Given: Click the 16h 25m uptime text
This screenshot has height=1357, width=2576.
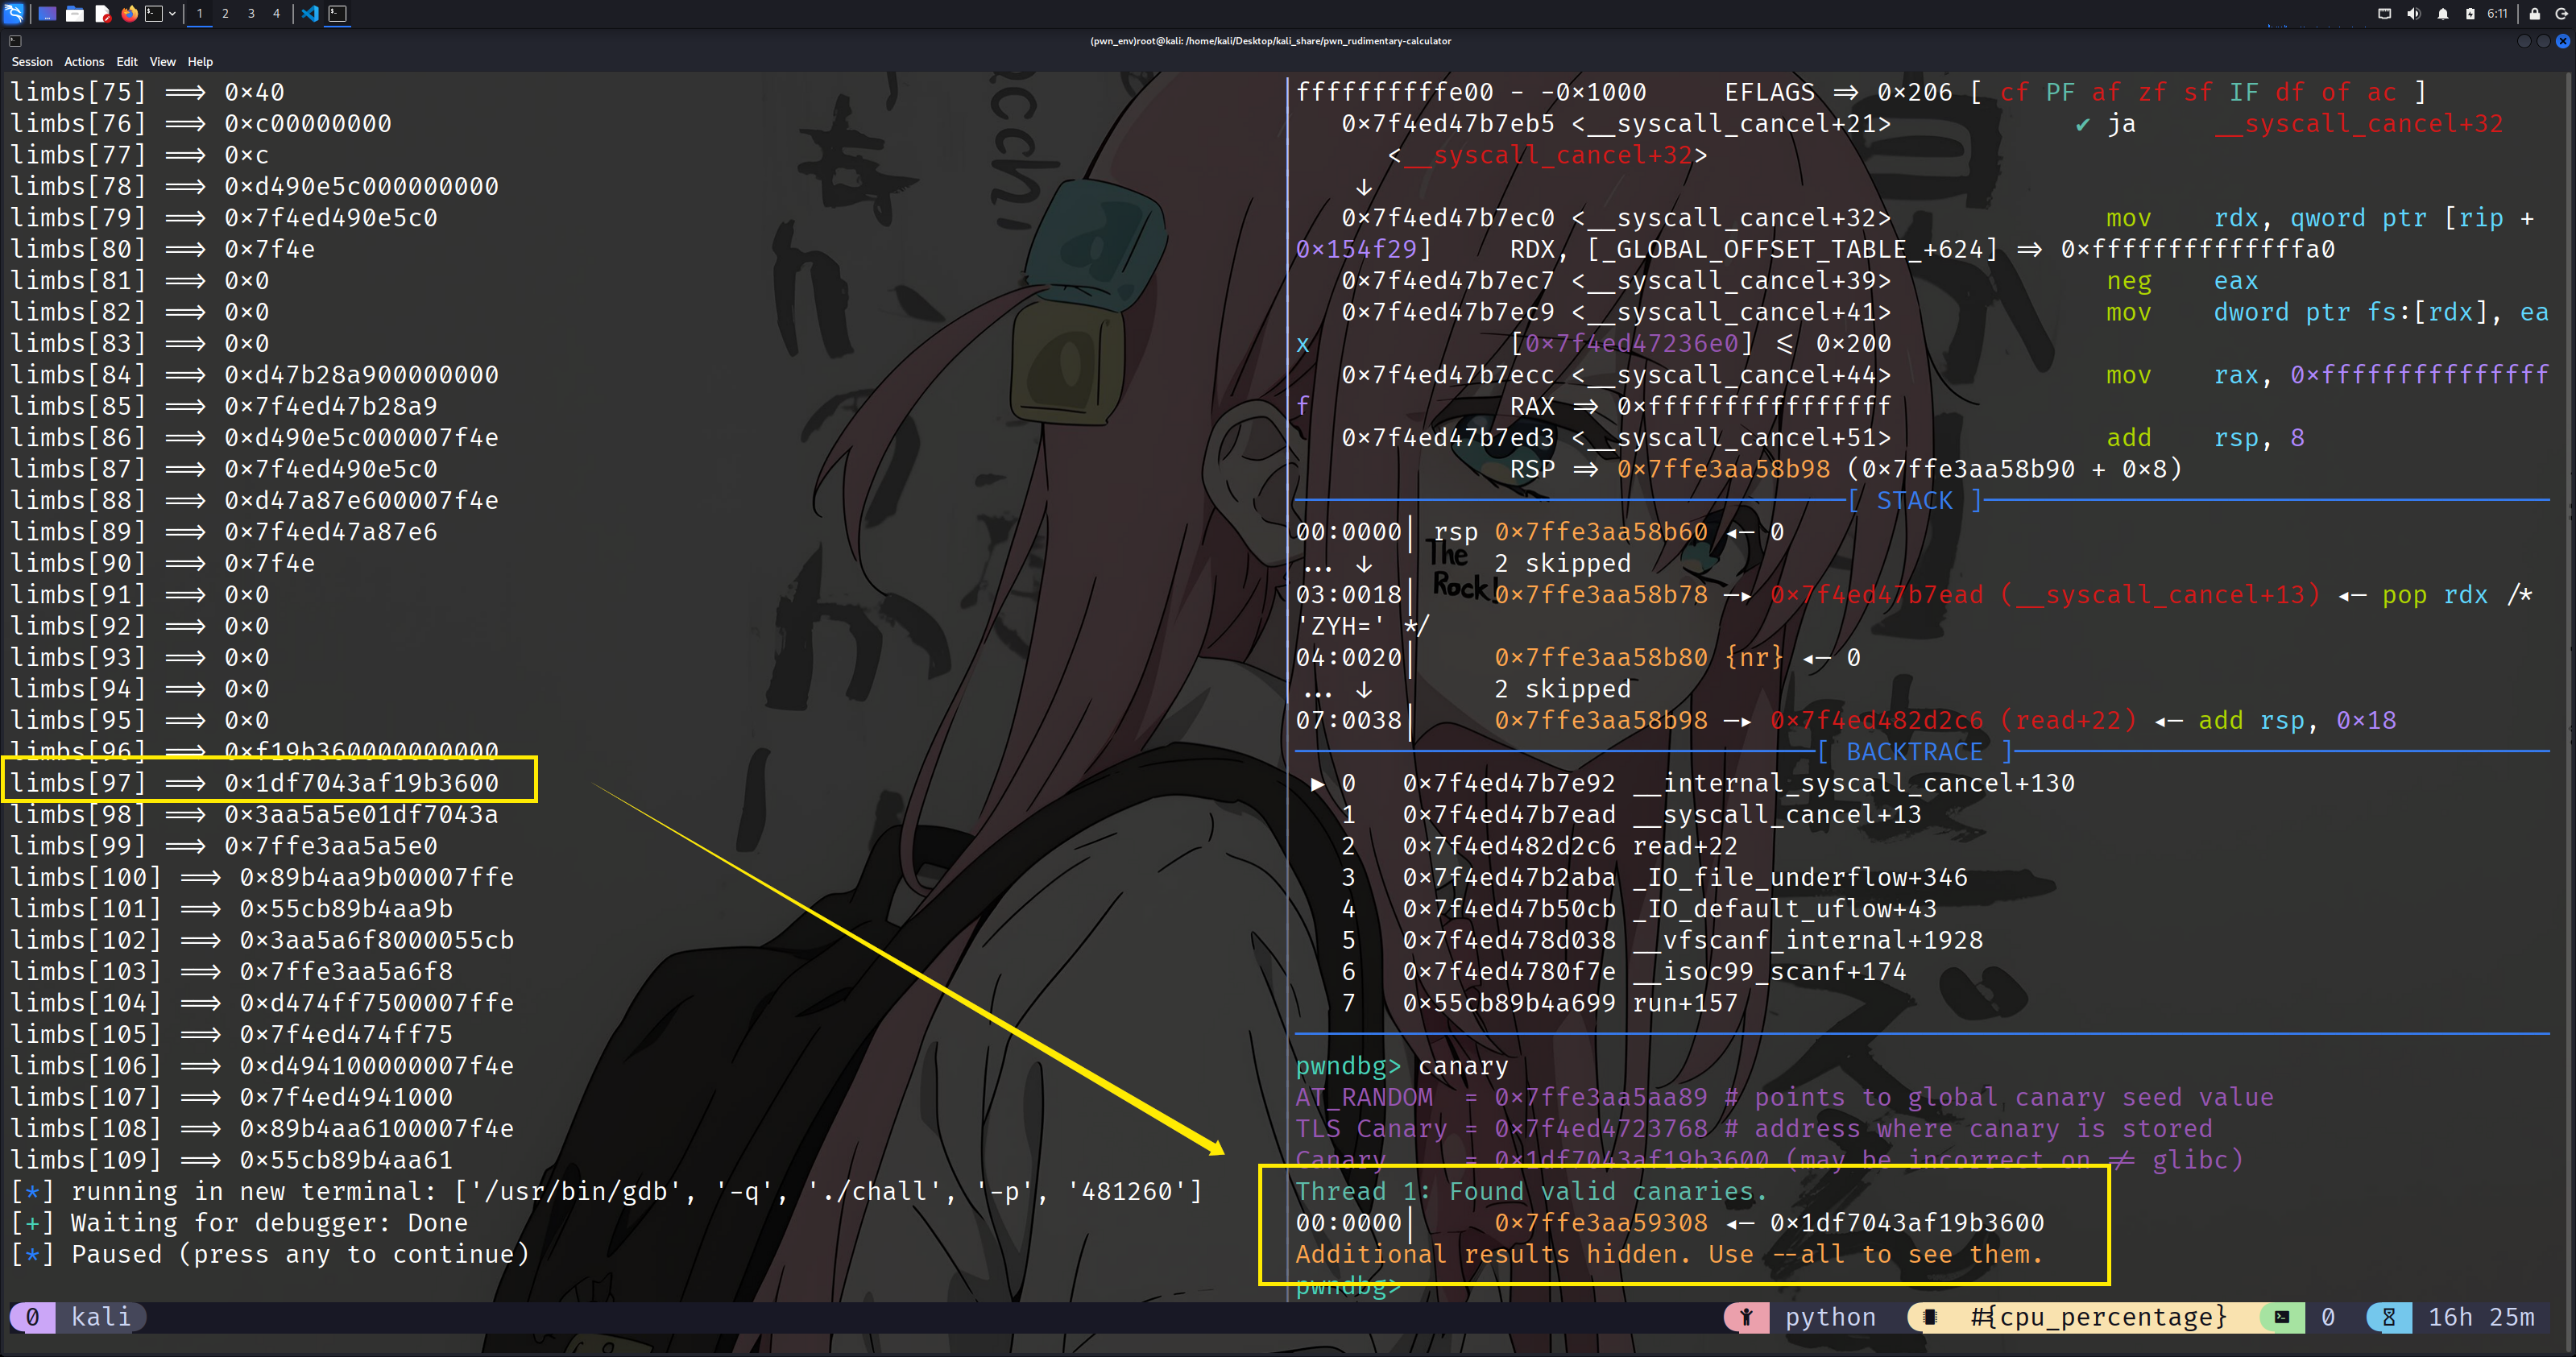Looking at the screenshot, I should click(2481, 1317).
